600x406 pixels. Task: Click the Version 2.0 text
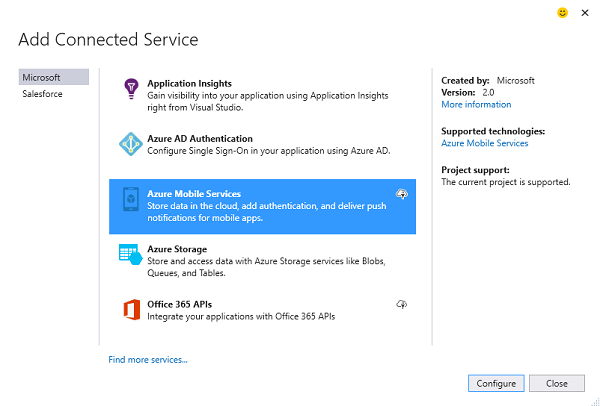468,93
